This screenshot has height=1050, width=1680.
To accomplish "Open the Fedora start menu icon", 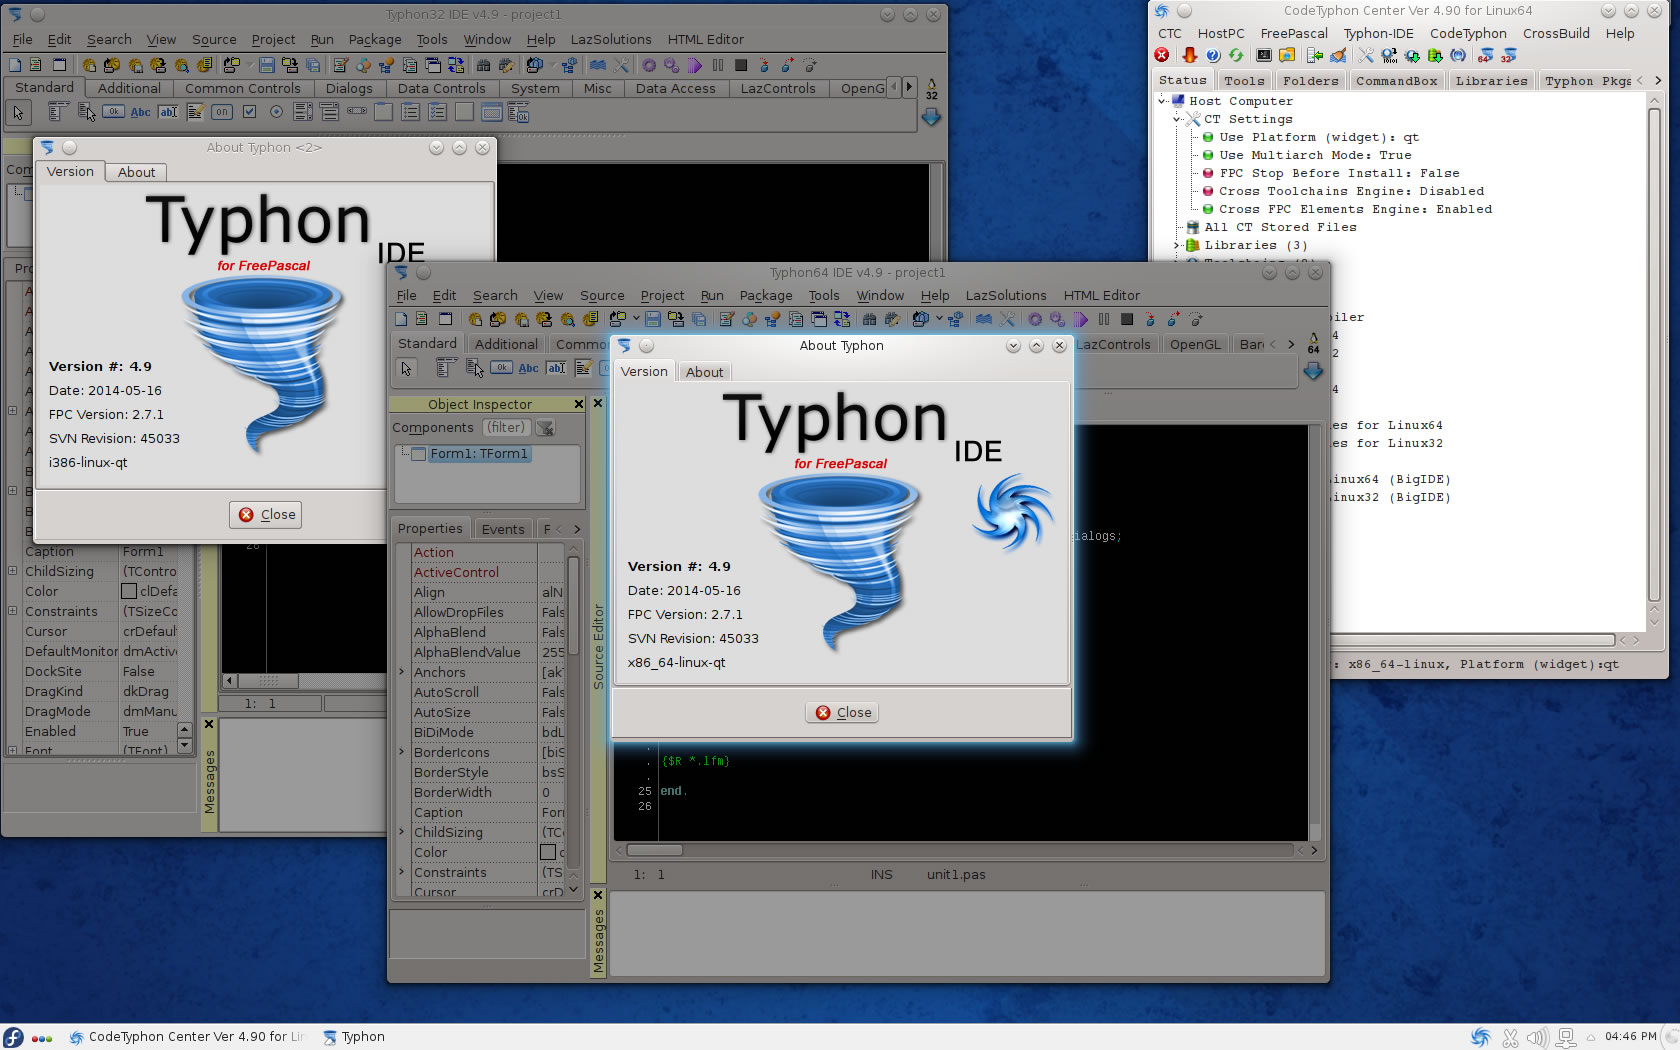I will coord(13,1037).
